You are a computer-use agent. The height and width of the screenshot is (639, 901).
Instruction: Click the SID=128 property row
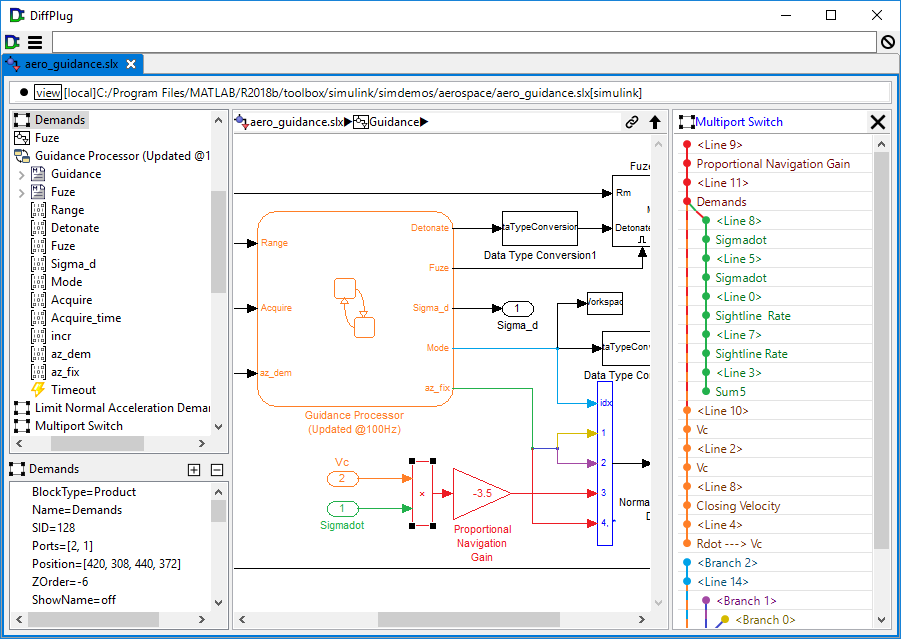click(x=53, y=528)
